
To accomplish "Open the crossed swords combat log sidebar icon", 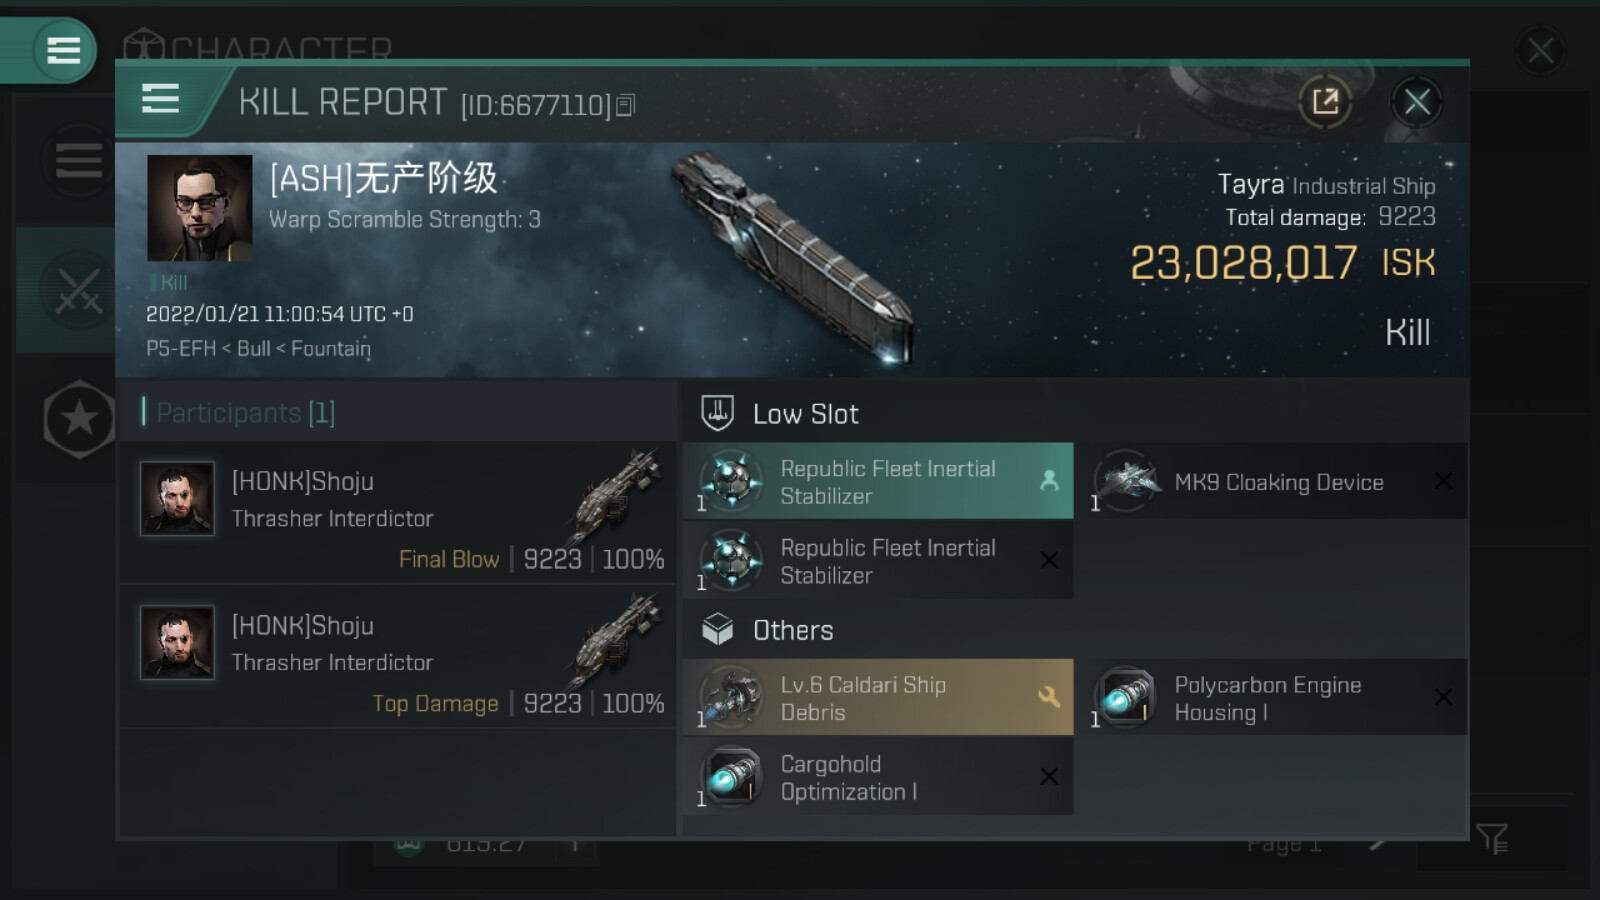I will (x=78, y=290).
